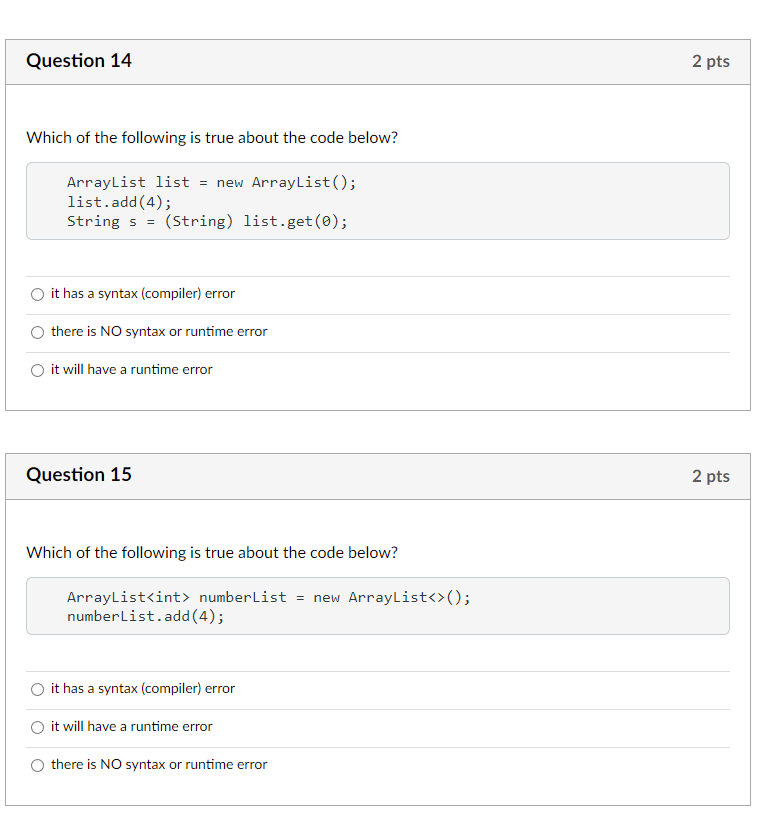Click the Question 14 prompt text above the code
The width and height of the screenshot is (762, 819).
[x=212, y=138]
